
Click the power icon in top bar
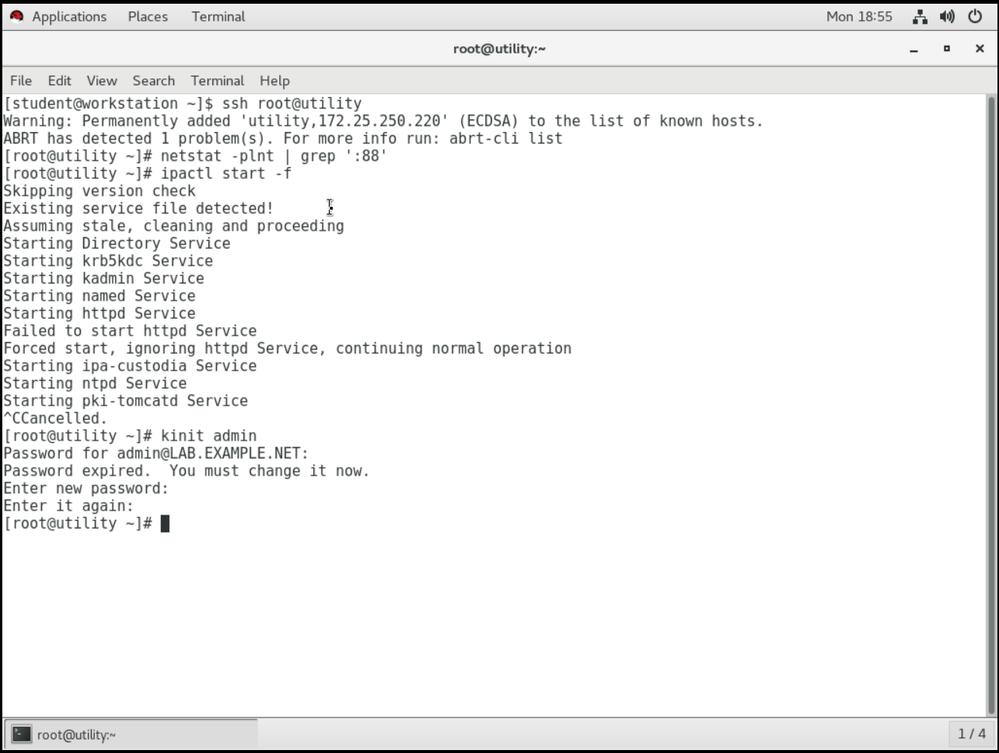[975, 17]
